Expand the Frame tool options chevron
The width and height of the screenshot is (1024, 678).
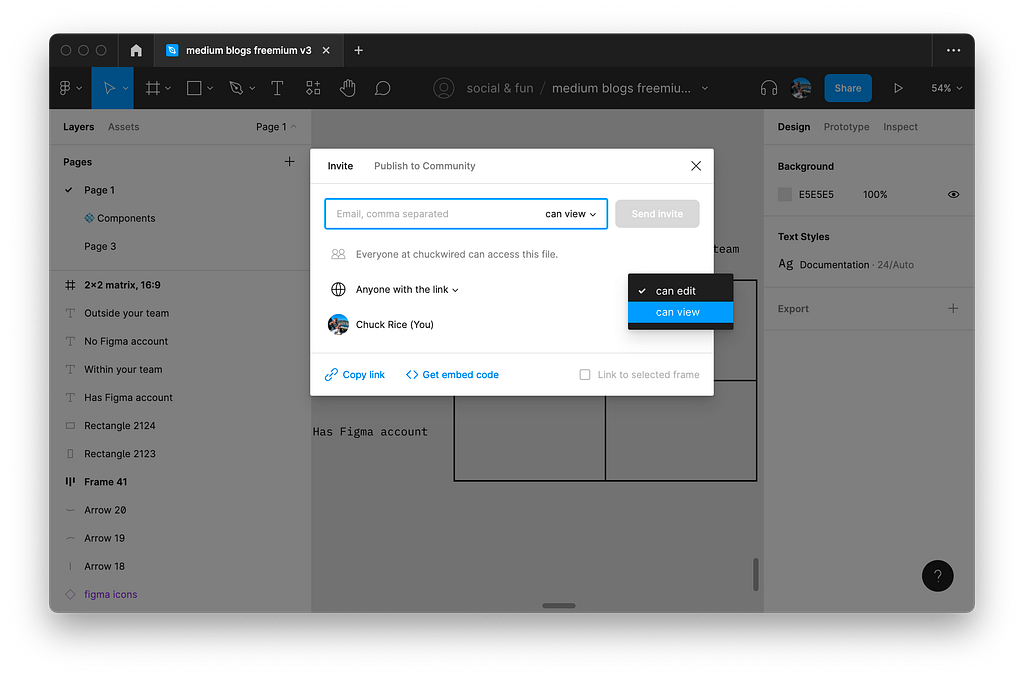[x=168, y=88]
